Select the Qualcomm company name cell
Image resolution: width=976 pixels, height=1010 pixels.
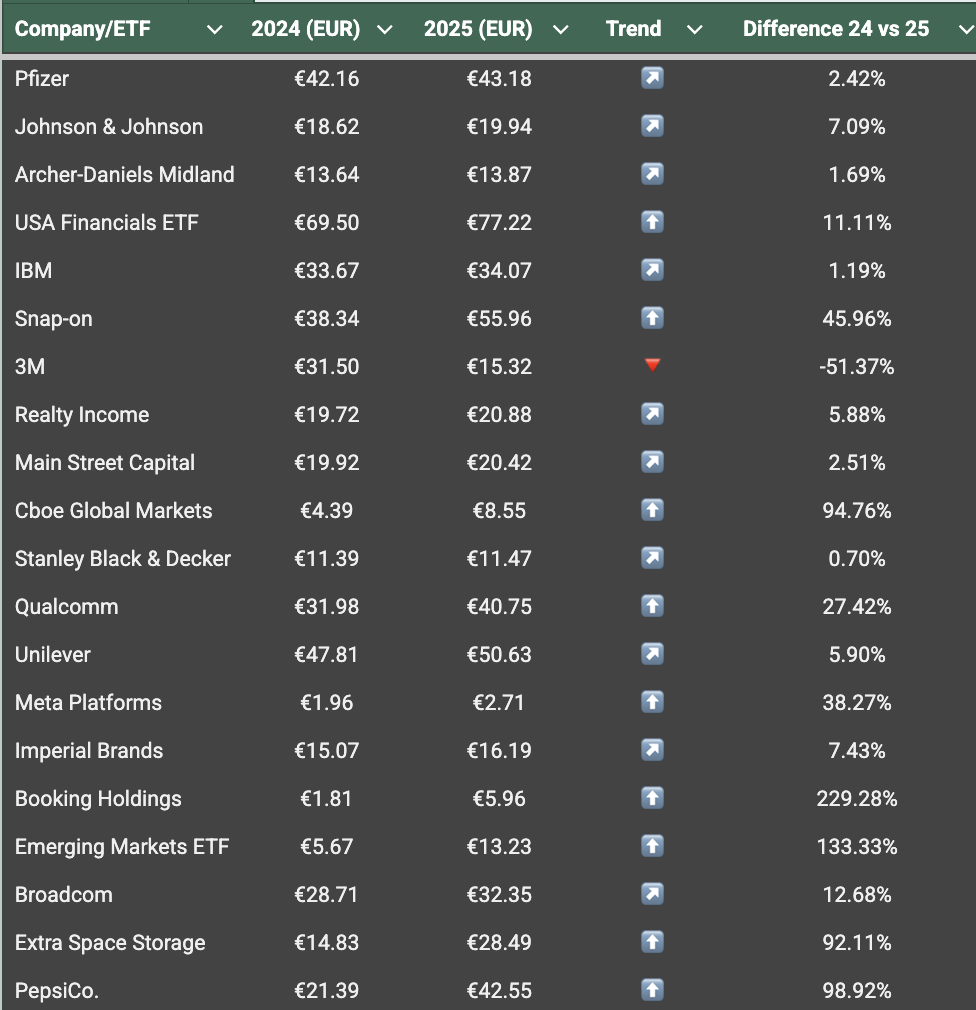(x=66, y=607)
